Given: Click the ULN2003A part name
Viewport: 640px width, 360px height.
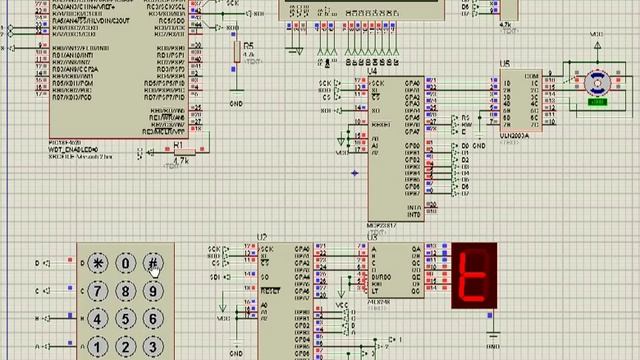Looking at the screenshot, I should point(514,136).
